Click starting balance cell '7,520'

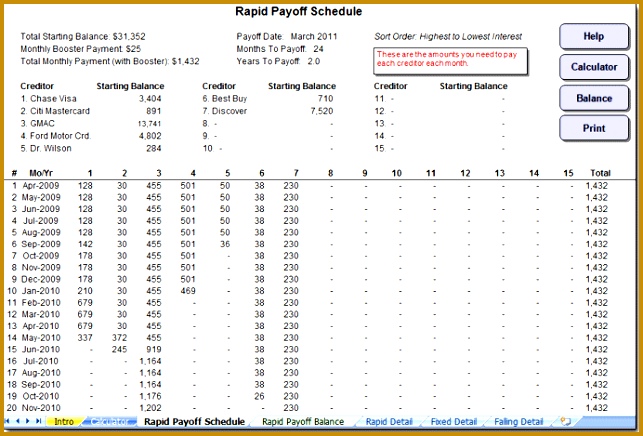[x=322, y=111]
